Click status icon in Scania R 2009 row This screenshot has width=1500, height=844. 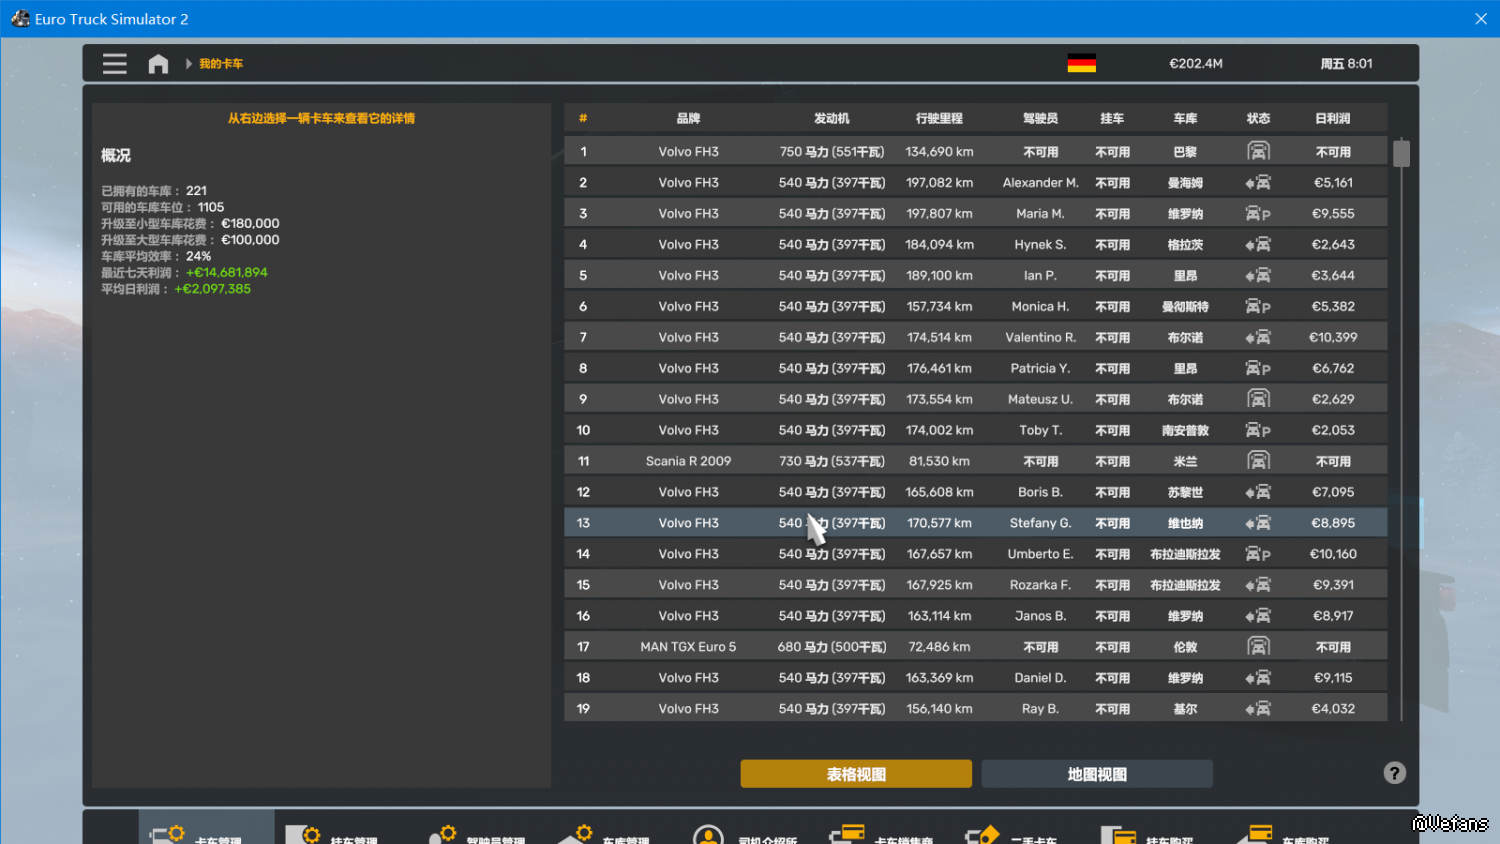pos(1258,461)
